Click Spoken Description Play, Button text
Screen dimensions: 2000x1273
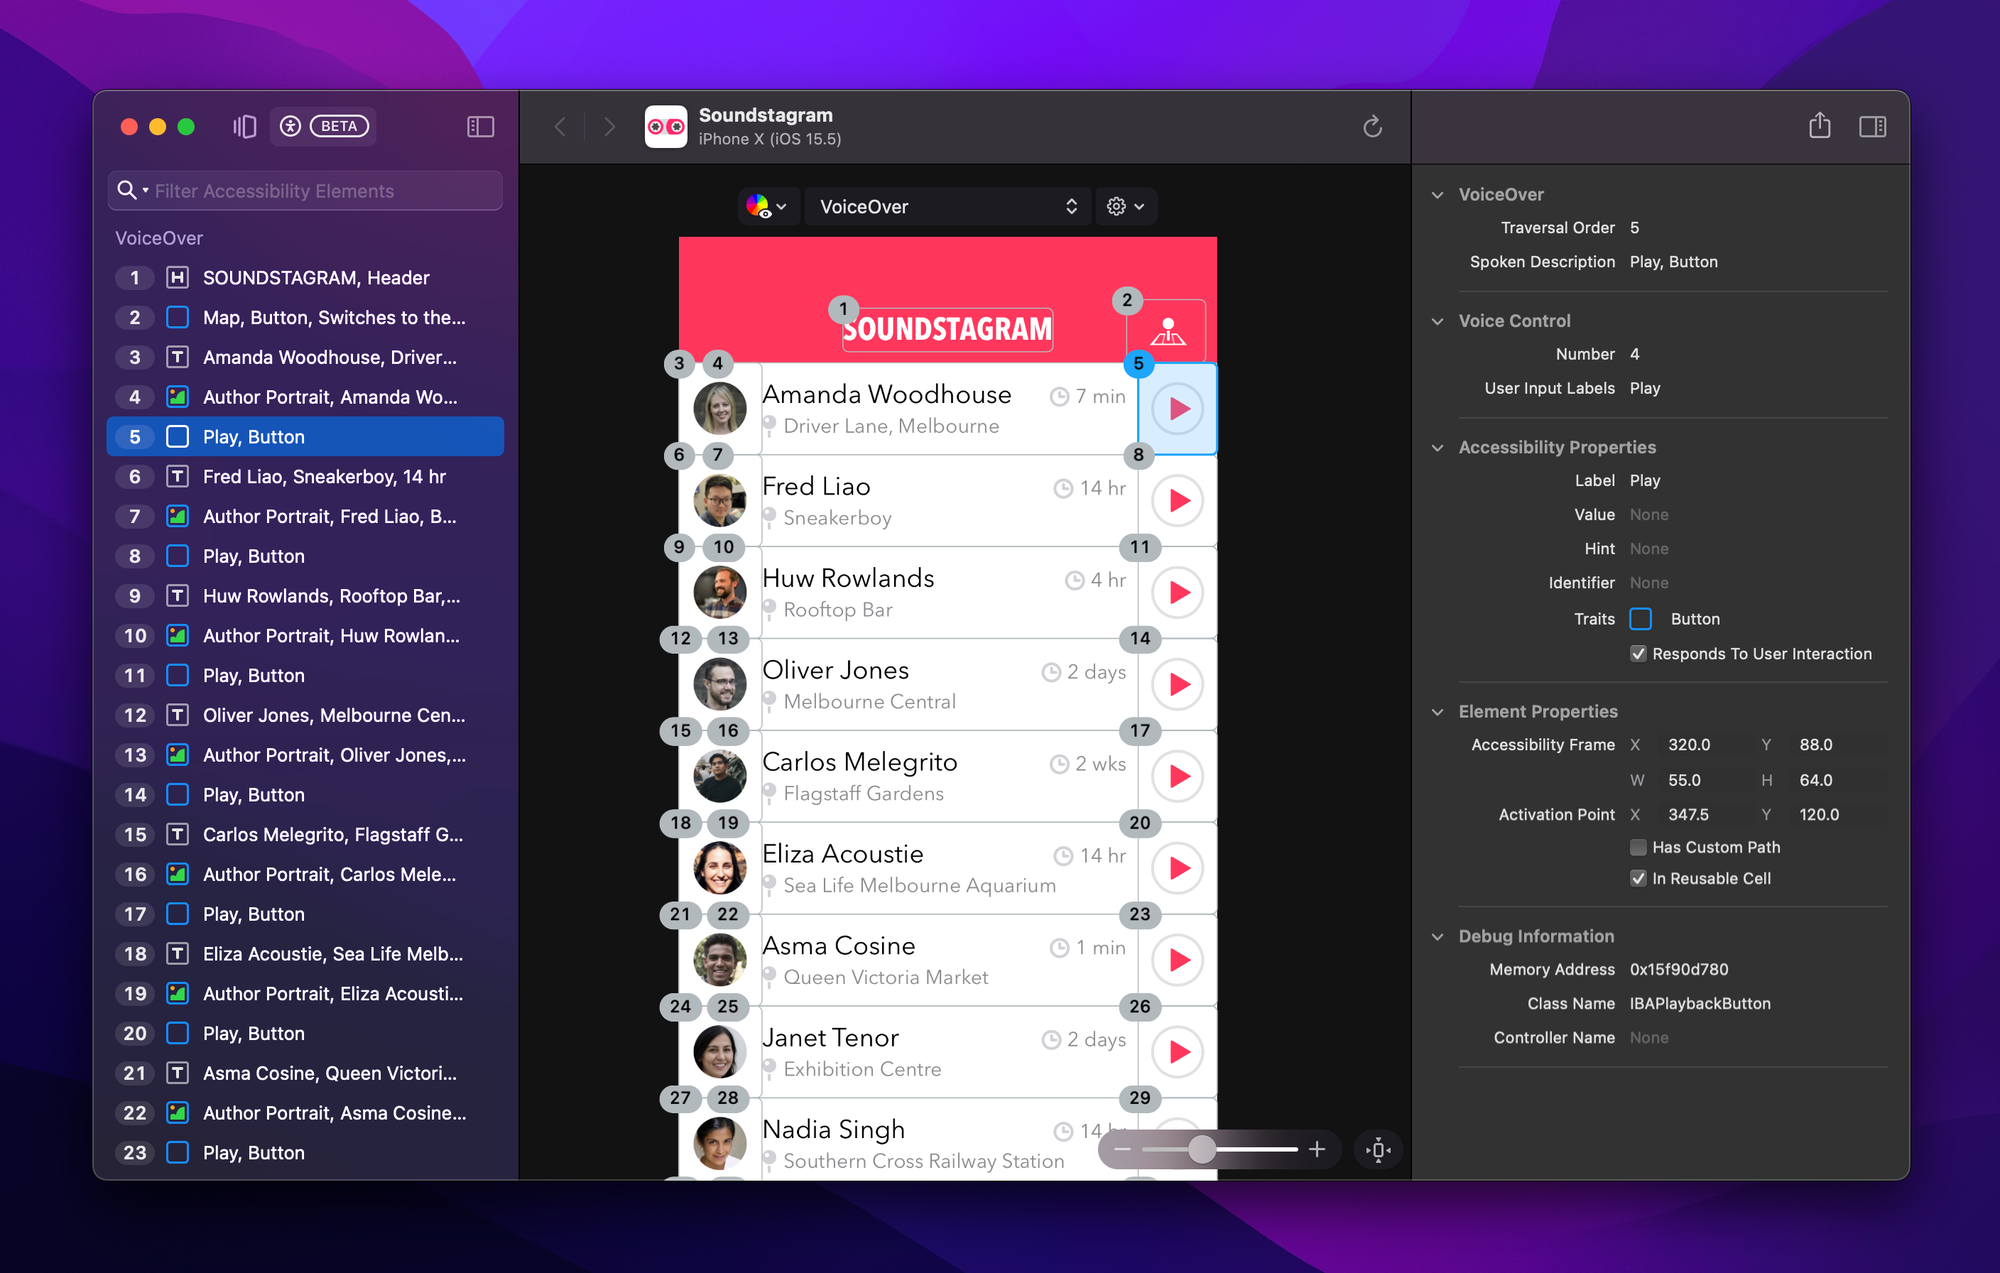pyautogui.click(x=1674, y=262)
